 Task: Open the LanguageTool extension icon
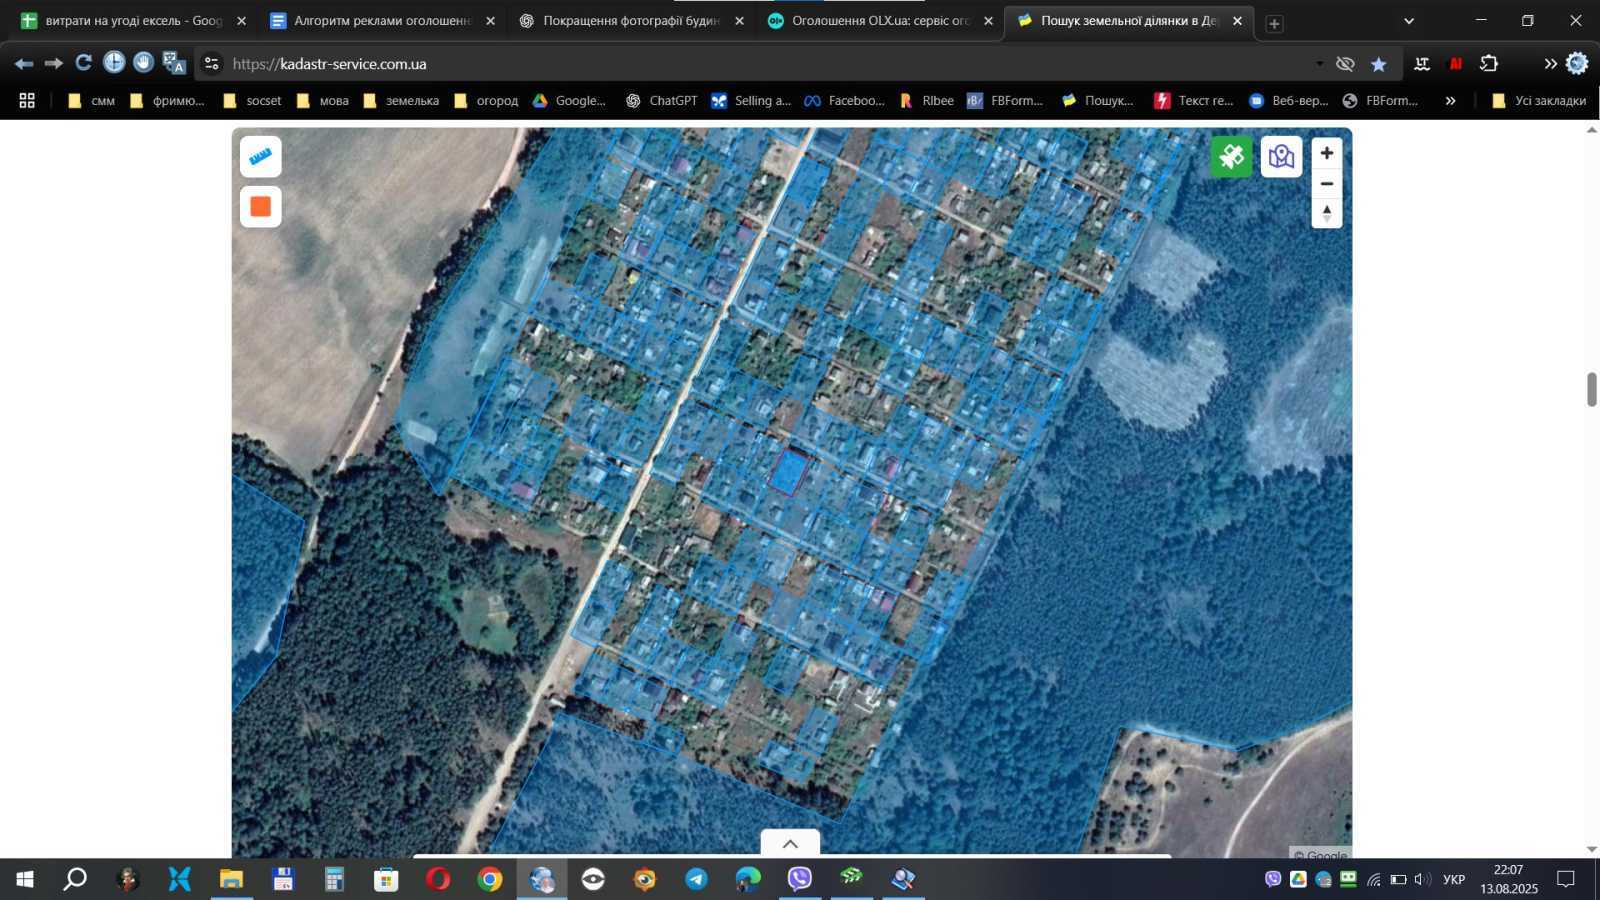click(1422, 64)
